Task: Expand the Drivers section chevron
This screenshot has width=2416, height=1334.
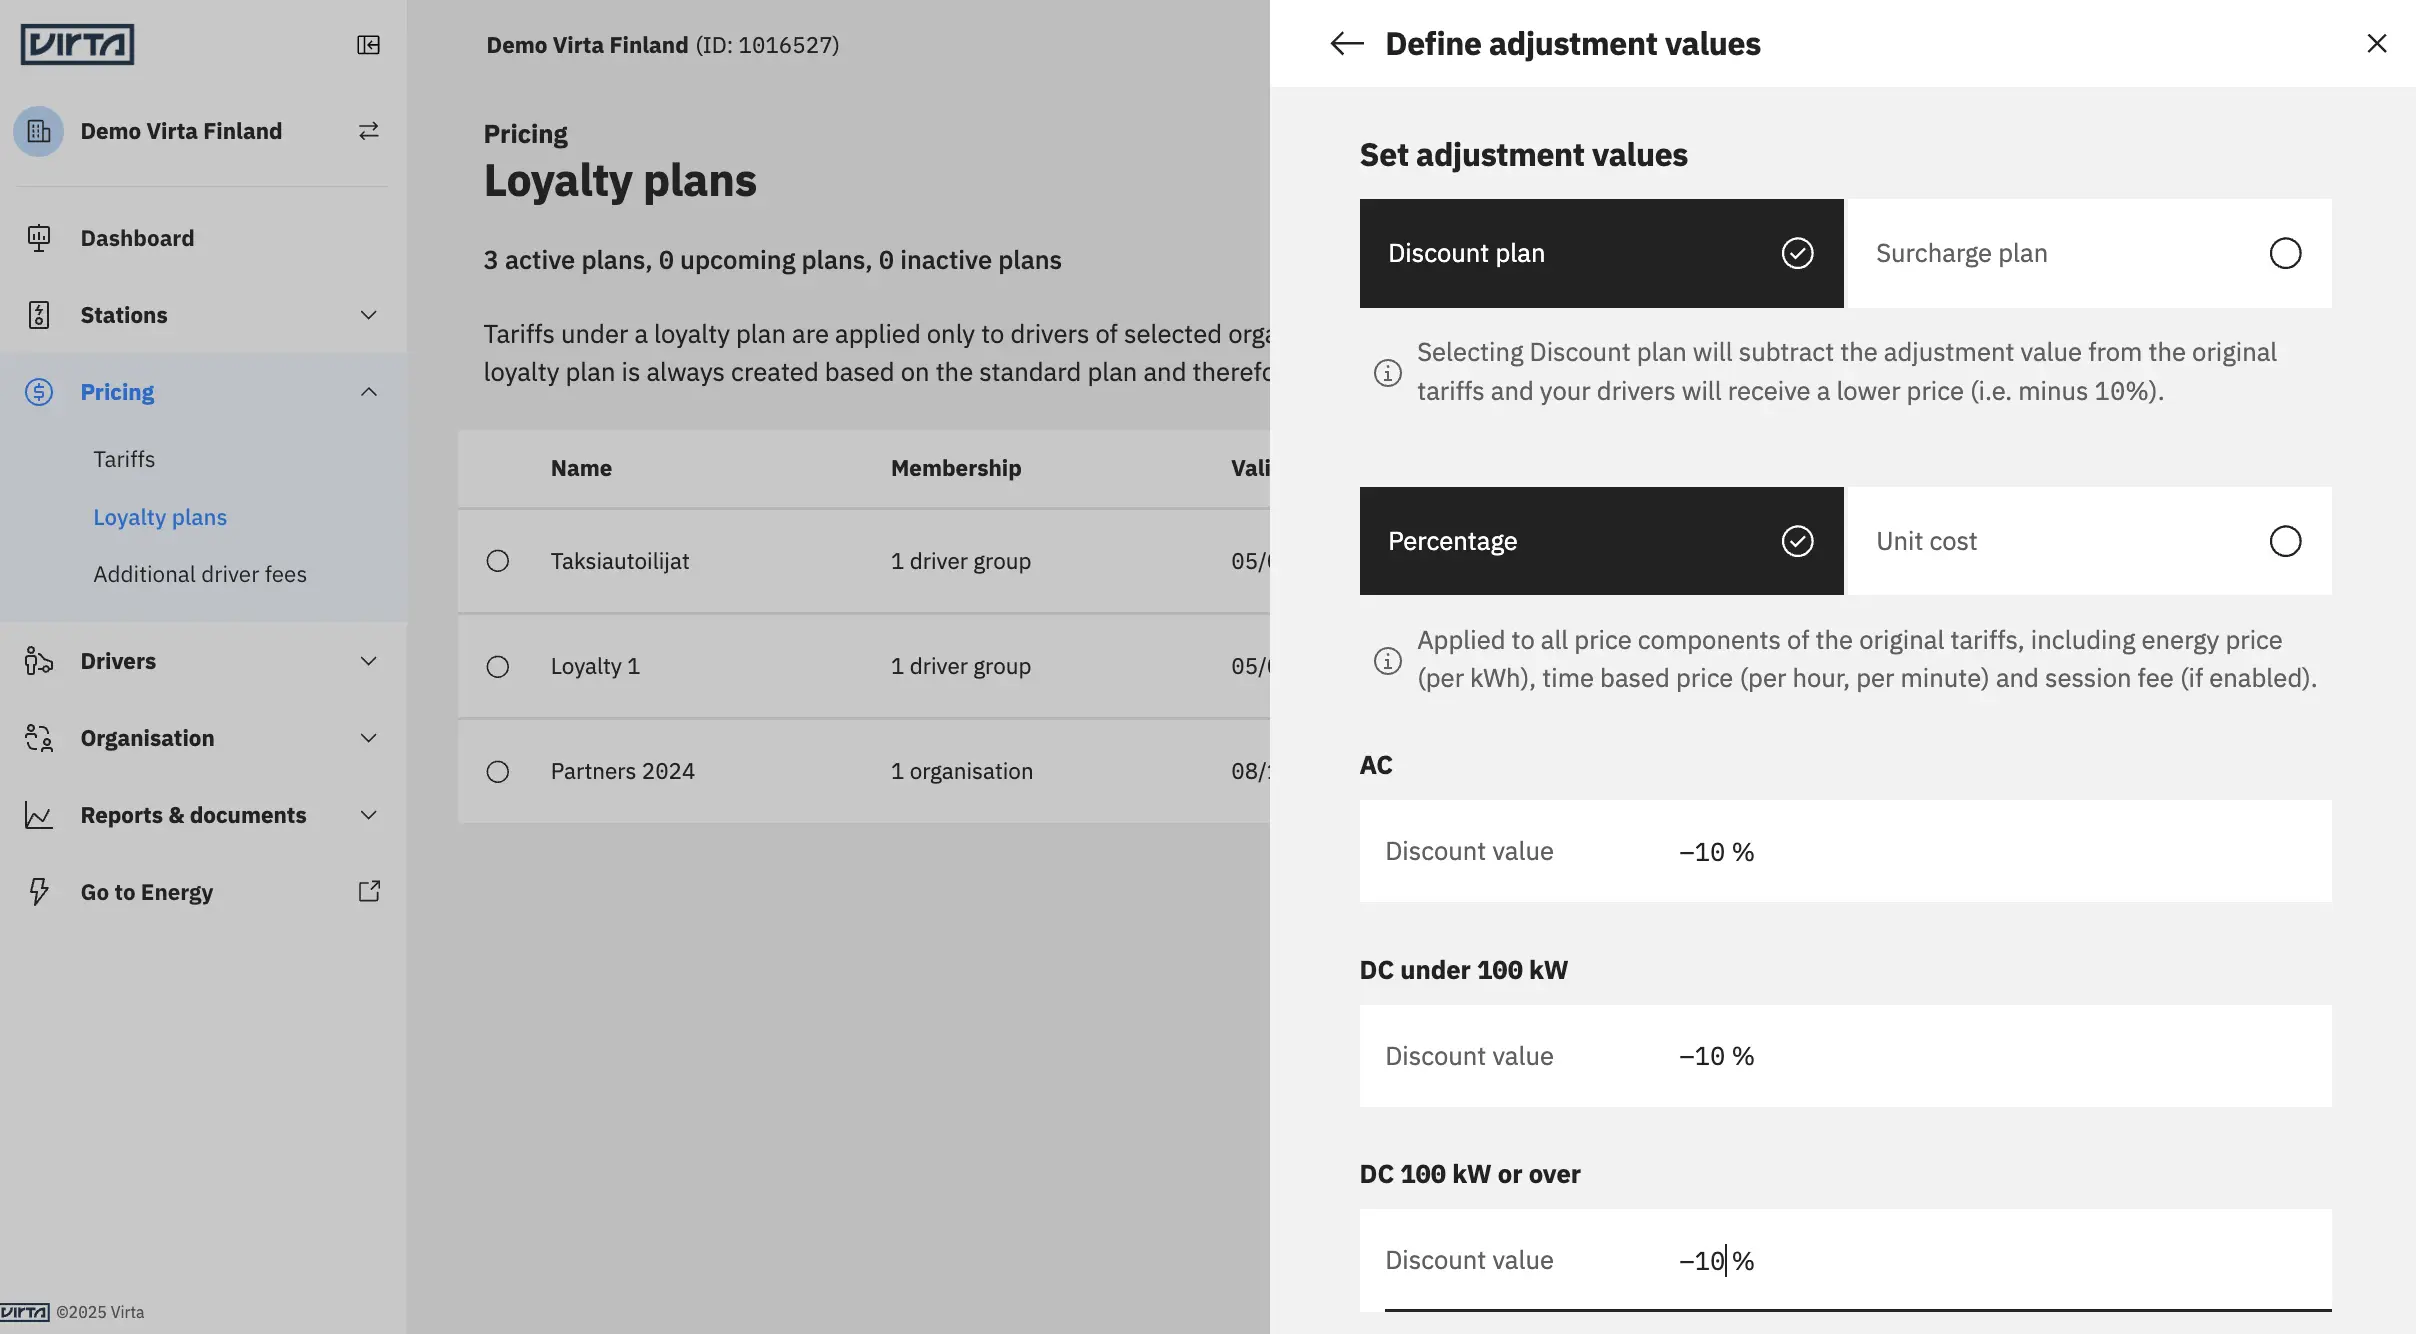Action: pyautogui.click(x=368, y=661)
